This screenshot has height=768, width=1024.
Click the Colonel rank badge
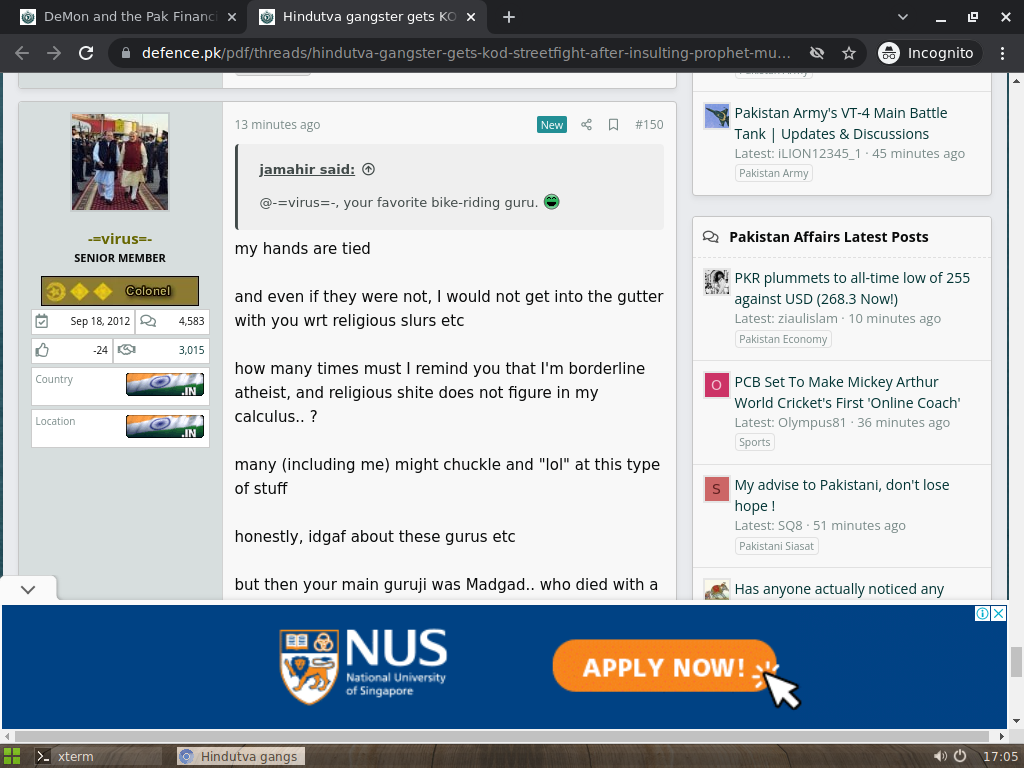[x=120, y=291]
